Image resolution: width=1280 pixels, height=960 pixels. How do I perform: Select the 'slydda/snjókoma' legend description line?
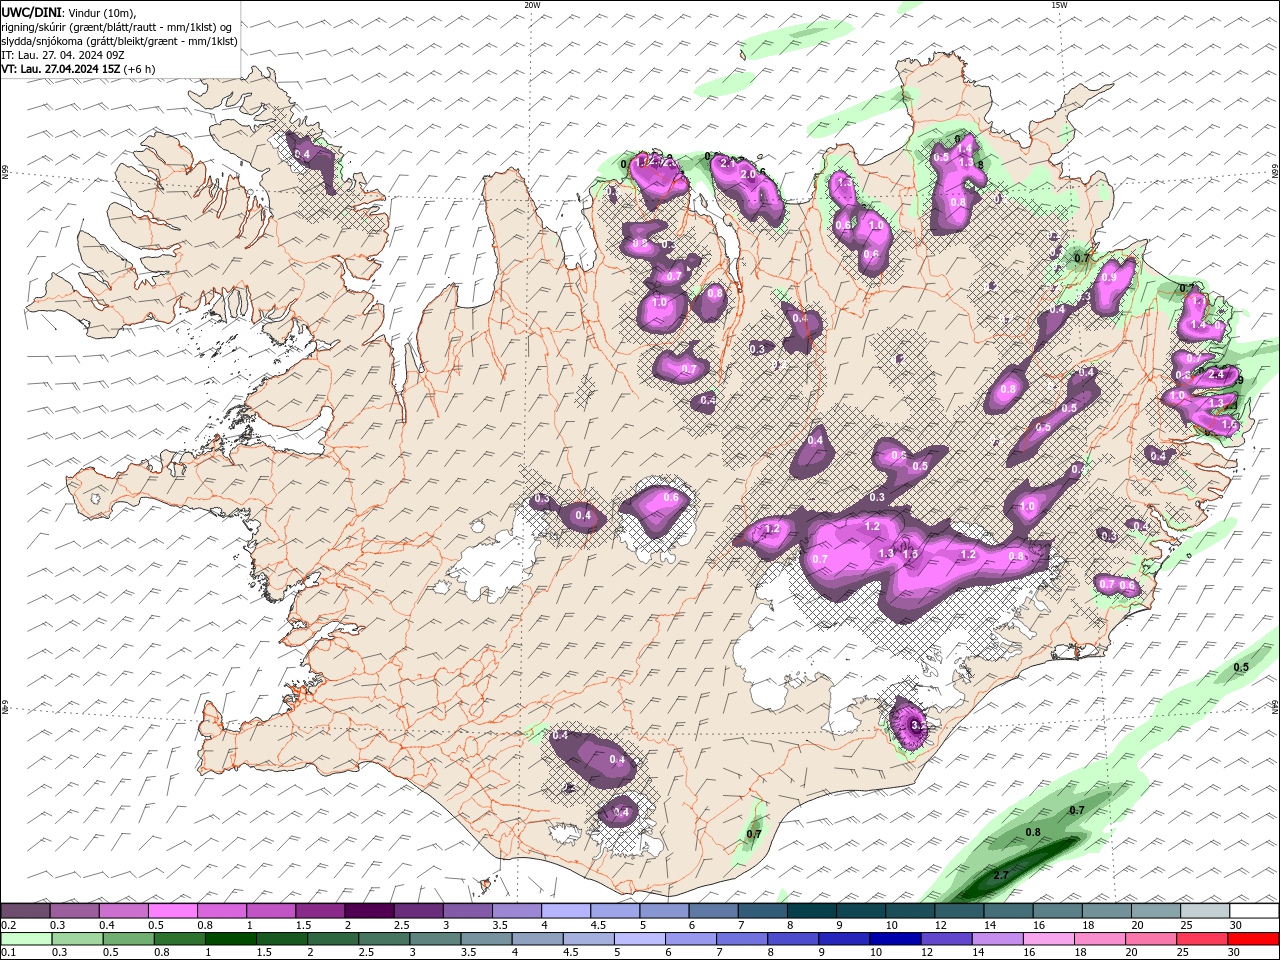(x=119, y=41)
